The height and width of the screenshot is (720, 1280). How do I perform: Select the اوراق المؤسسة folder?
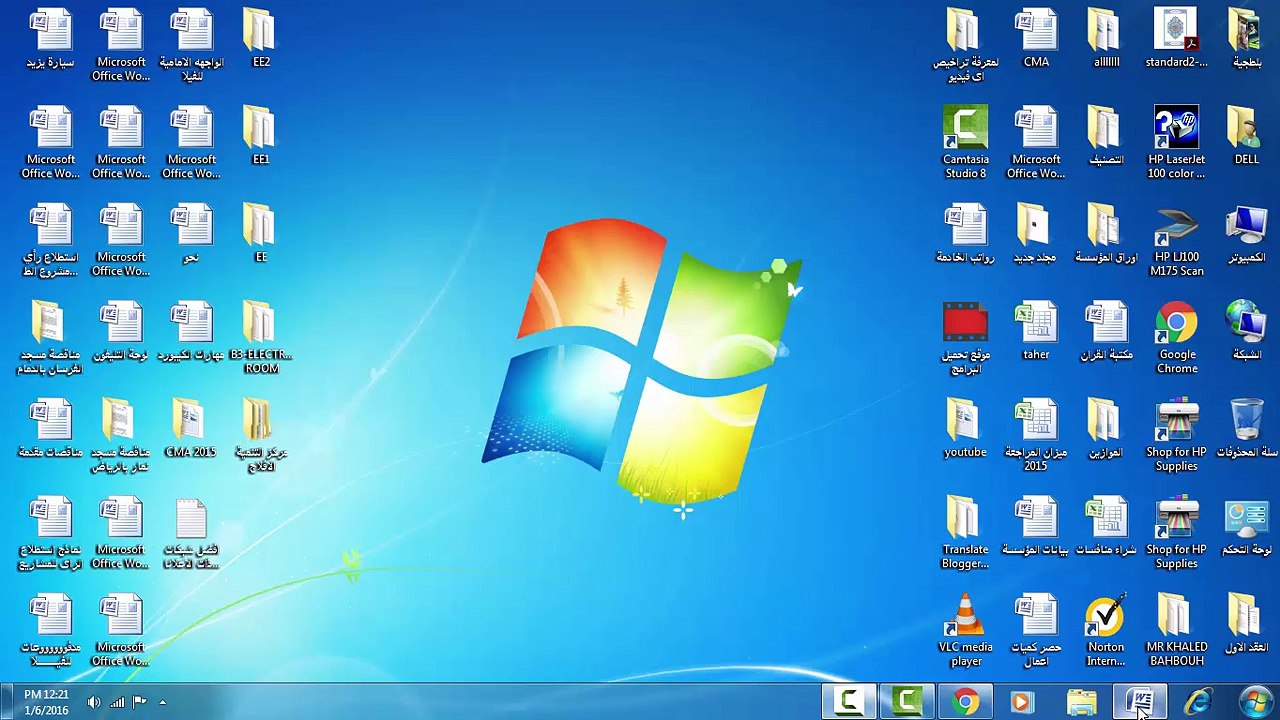tap(1105, 234)
